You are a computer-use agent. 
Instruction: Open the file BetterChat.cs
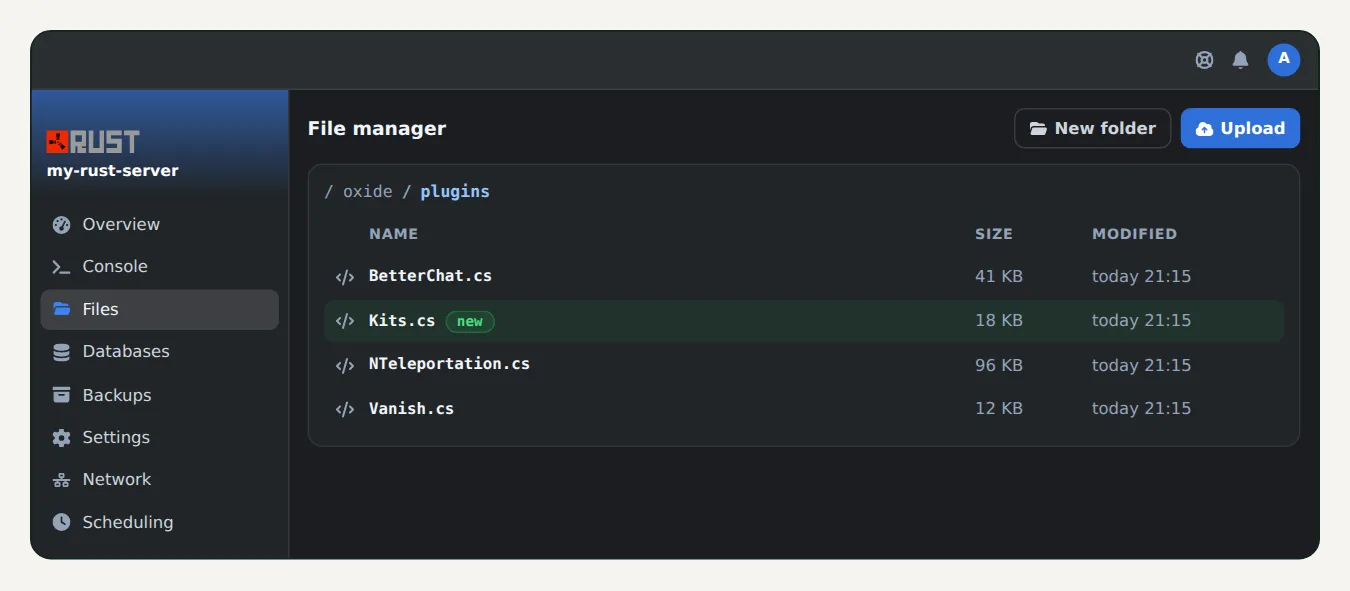(x=430, y=276)
